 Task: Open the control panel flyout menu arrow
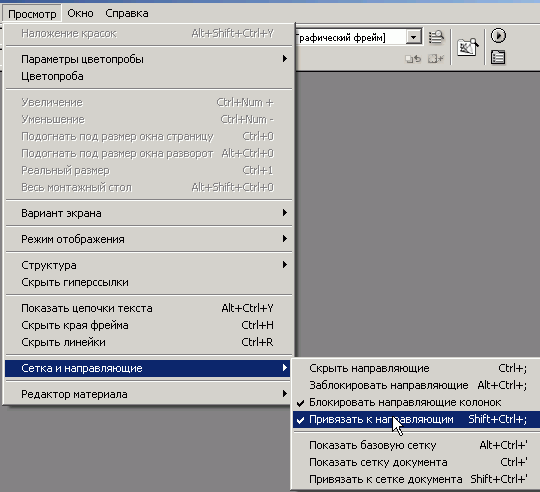(x=498, y=35)
